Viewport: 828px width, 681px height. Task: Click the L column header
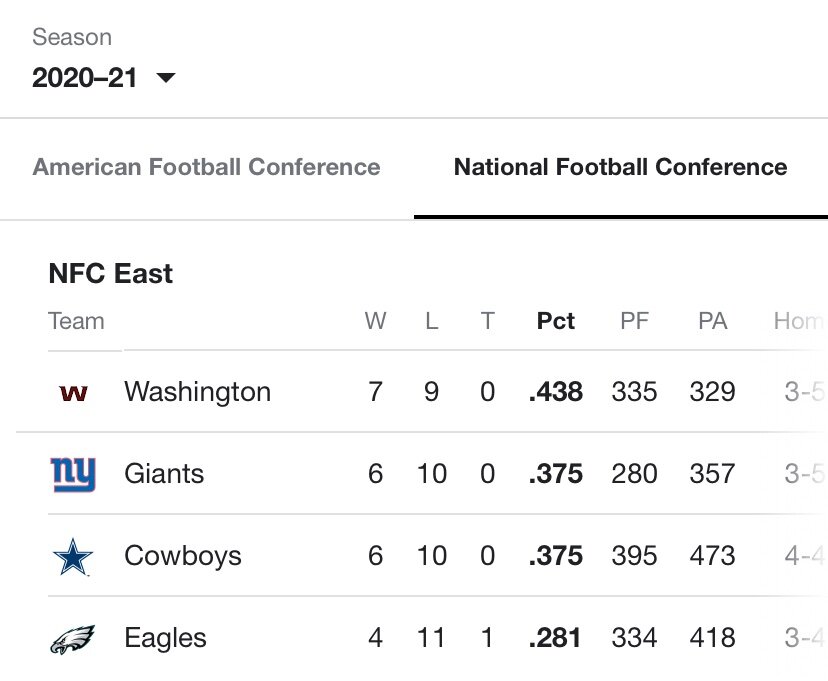pyautogui.click(x=431, y=321)
